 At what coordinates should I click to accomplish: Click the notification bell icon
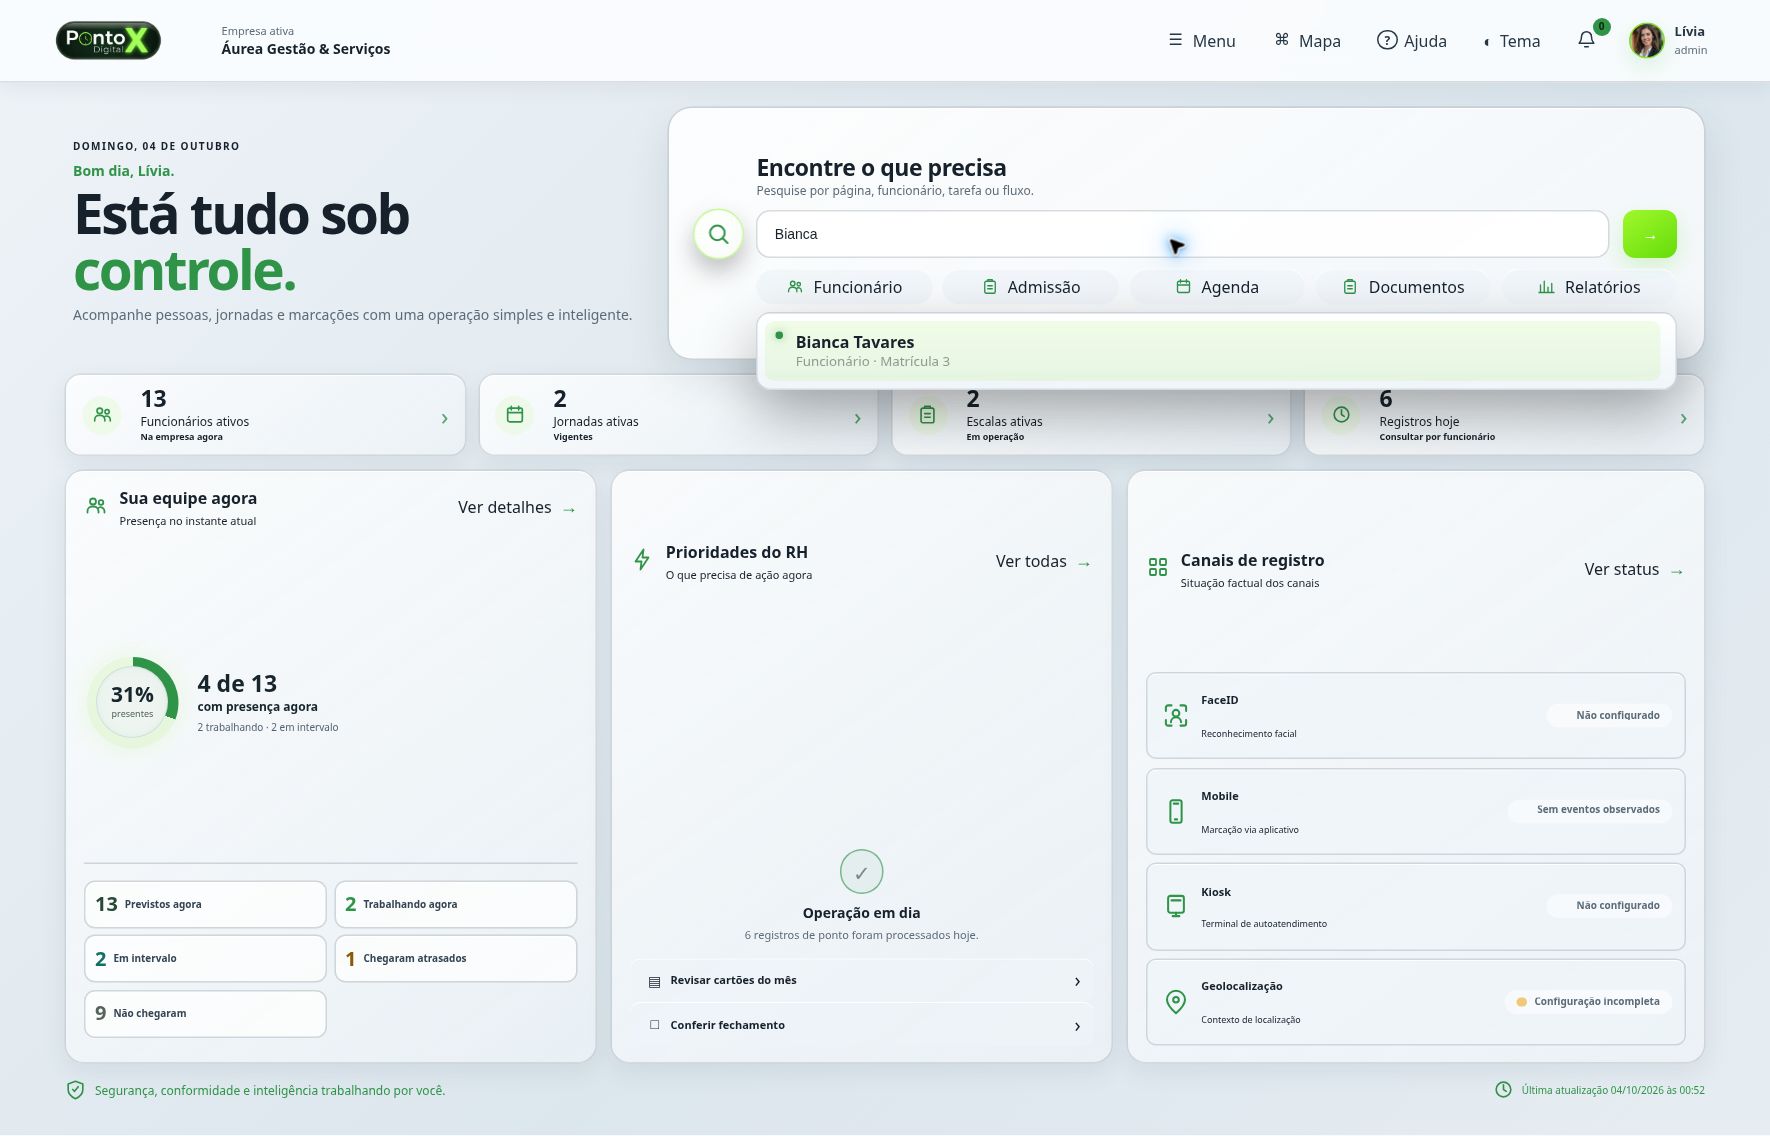pos(1586,40)
